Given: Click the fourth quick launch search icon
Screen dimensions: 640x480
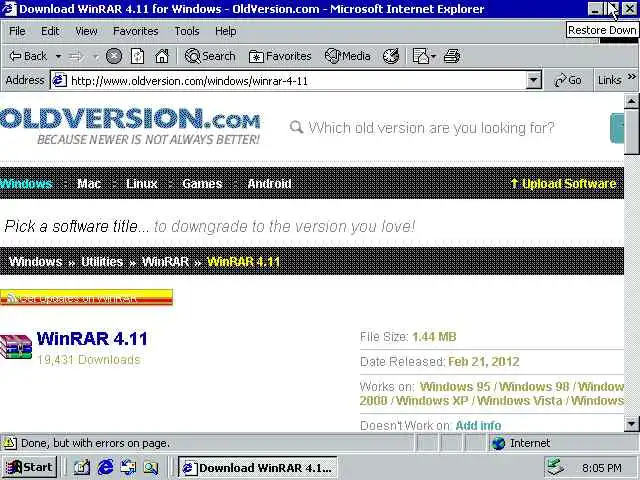Looking at the screenshot, I should 151,467.
